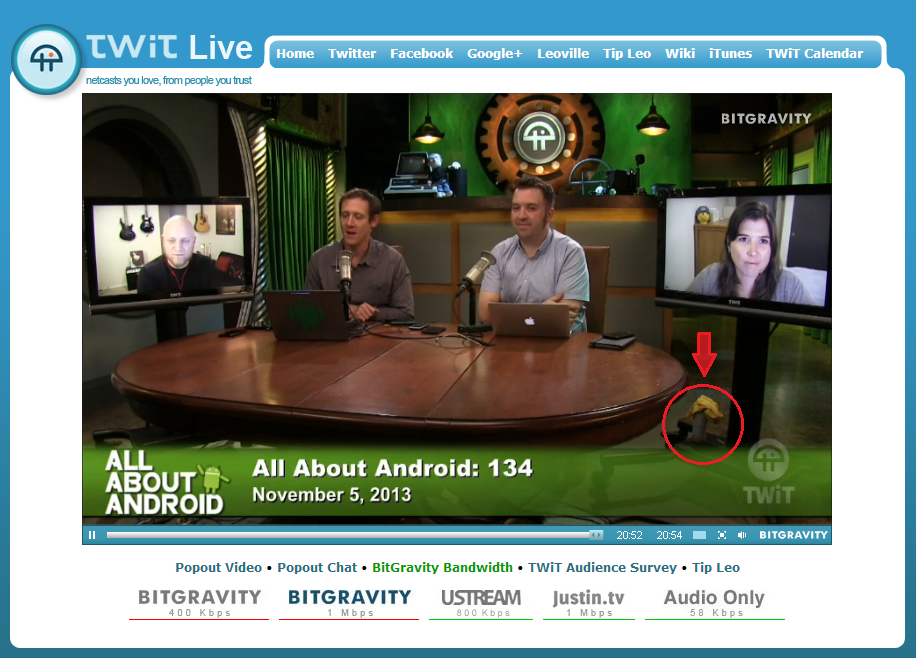This screenshot has width=916, height=658.
Task: Select the Audio Only 58 Kbps stream
Action: (x=714, y=602)
